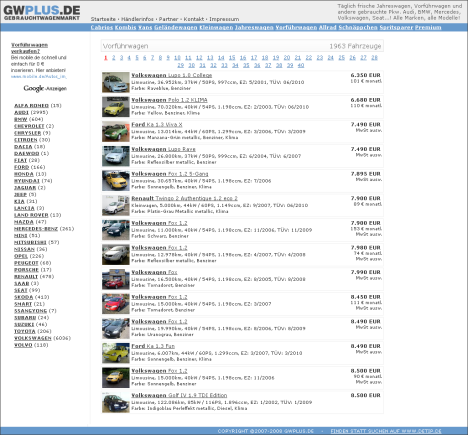Show ALFA ROMEO listings
Image resolution: width=468 pixels, height=435 pixels.
[x=31, y=106]
